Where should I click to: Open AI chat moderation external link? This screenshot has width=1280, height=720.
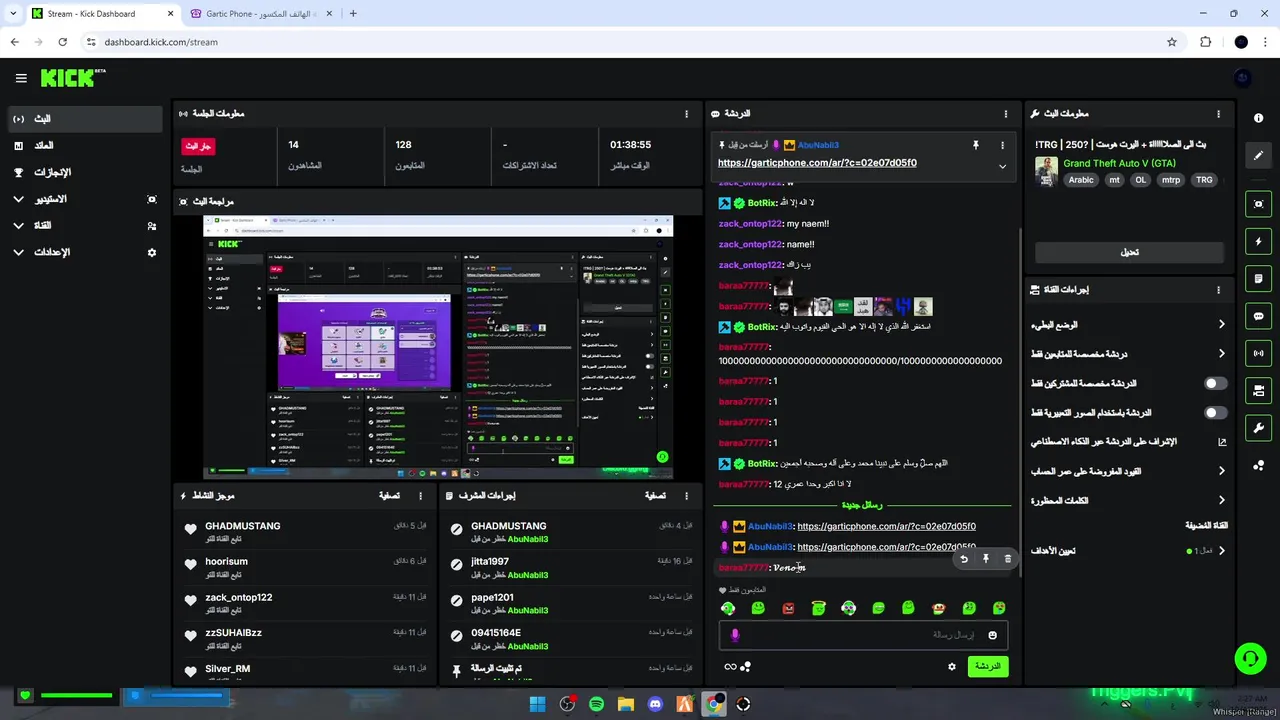[x=1221, y=441]
